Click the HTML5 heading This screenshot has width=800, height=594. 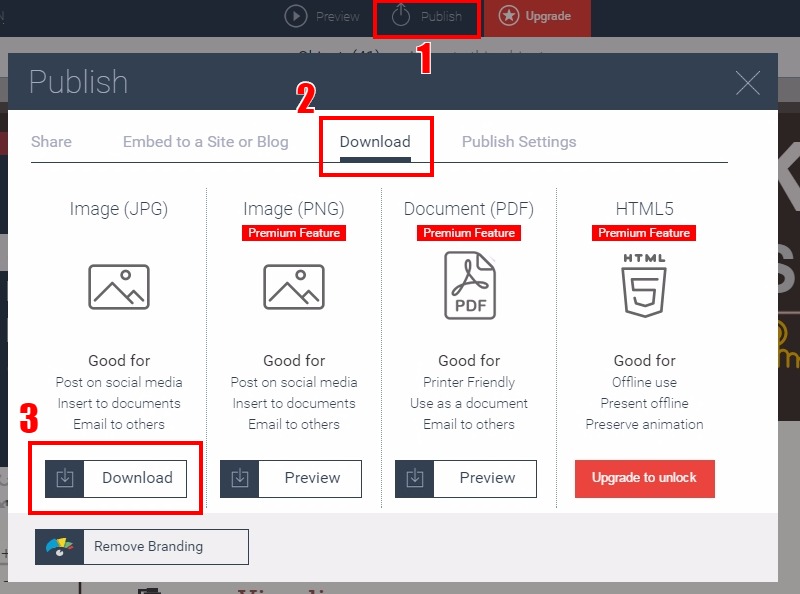click(x=644, y=209)
